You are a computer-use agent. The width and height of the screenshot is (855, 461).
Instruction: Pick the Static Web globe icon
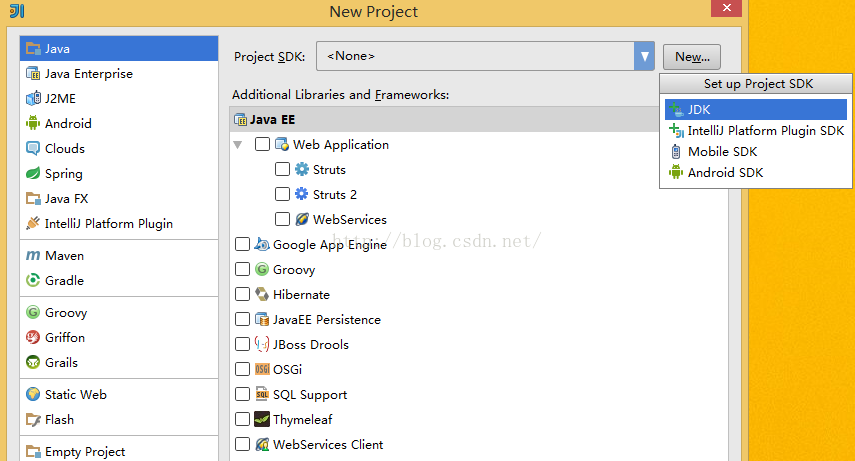33,394
